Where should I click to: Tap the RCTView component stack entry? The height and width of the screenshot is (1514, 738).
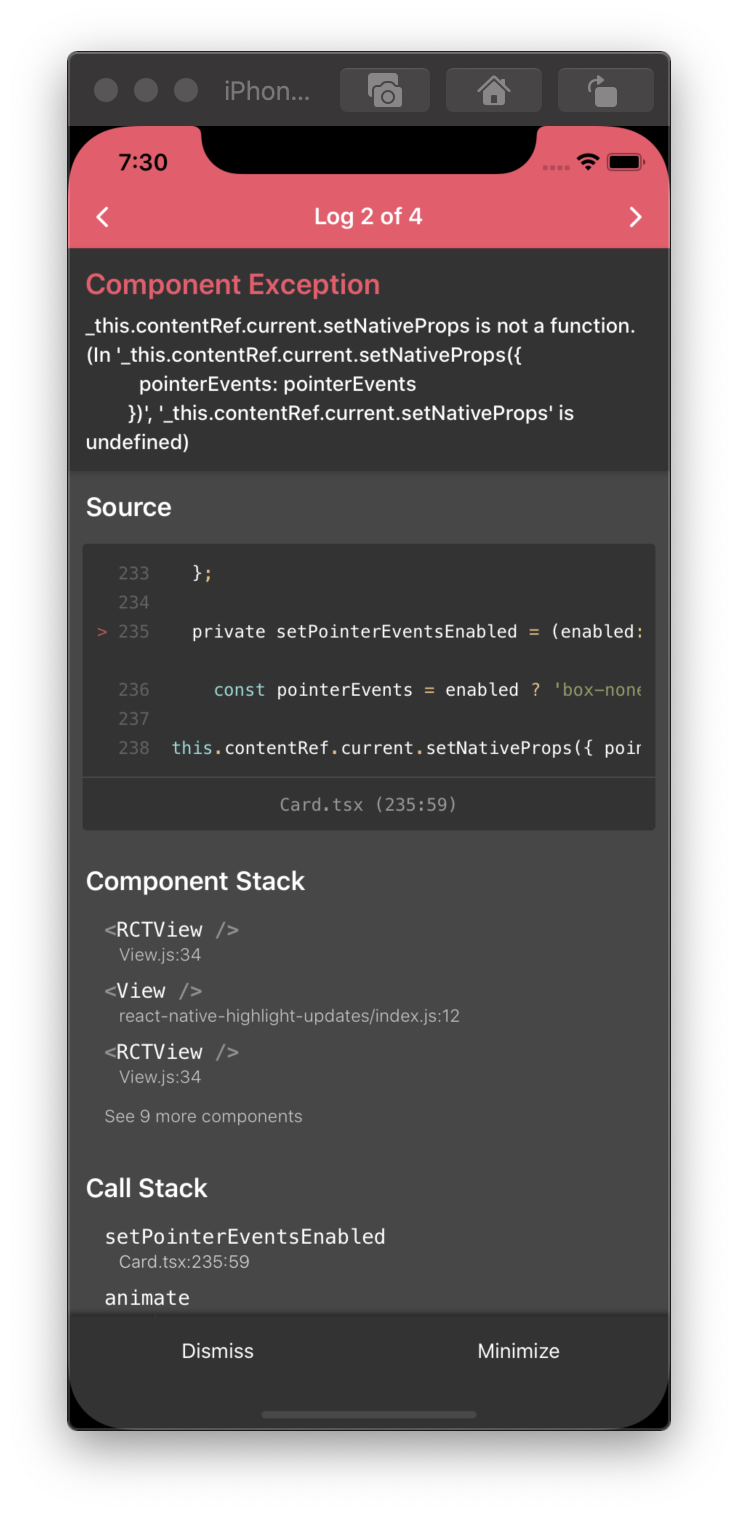click(171, 928)
